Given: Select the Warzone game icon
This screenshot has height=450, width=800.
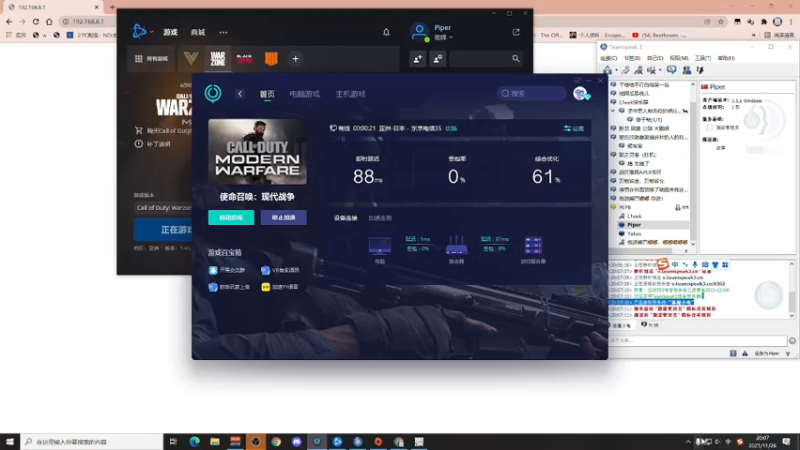Looking at the screenshot, I should click(217, 59).
